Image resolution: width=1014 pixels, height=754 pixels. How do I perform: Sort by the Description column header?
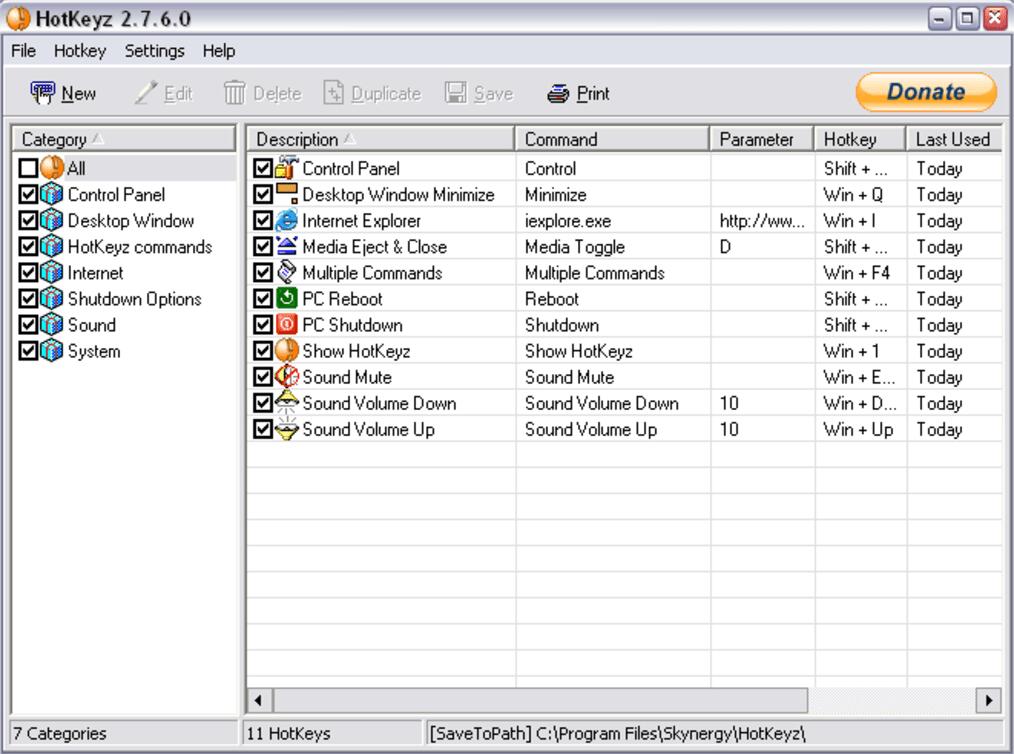(x=380, y=139)
